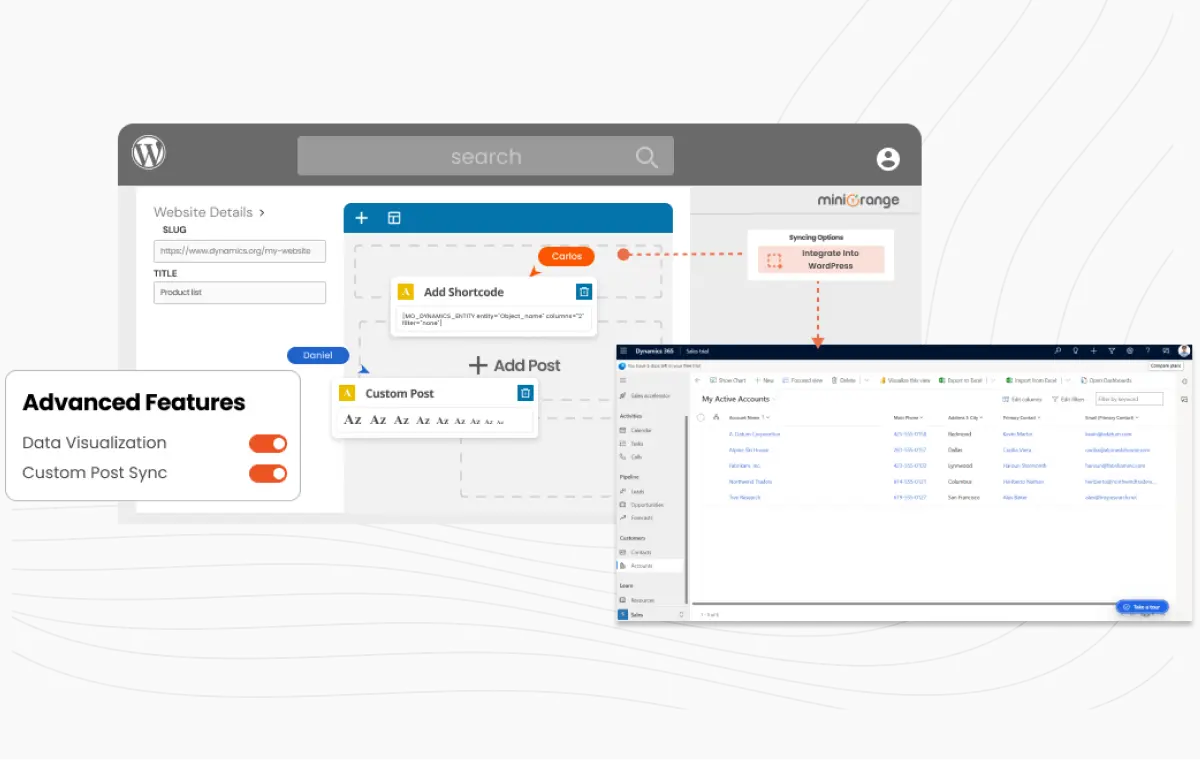
Task: Click the SLUG input field
Action: [x=240, y=251]
